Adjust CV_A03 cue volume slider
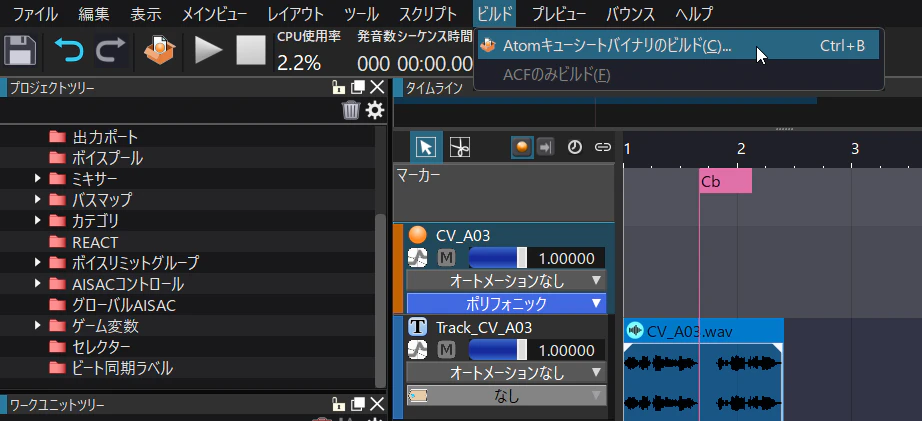 point(498,258)
